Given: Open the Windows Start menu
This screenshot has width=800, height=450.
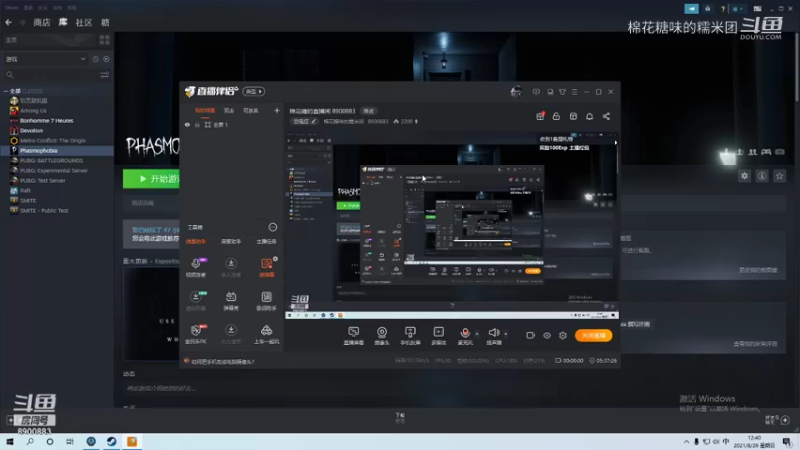Looking at the screenshot, I should (10, 442).
